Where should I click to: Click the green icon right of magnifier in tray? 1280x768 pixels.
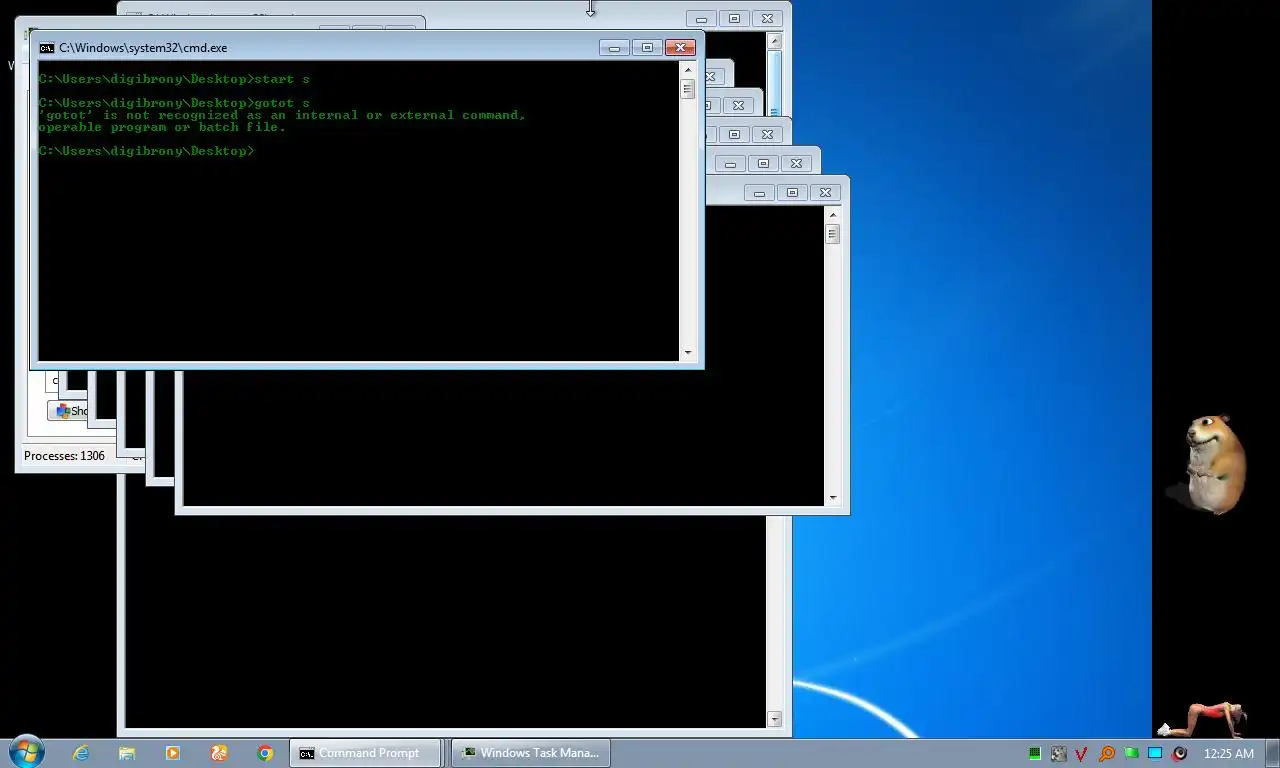1131,753
